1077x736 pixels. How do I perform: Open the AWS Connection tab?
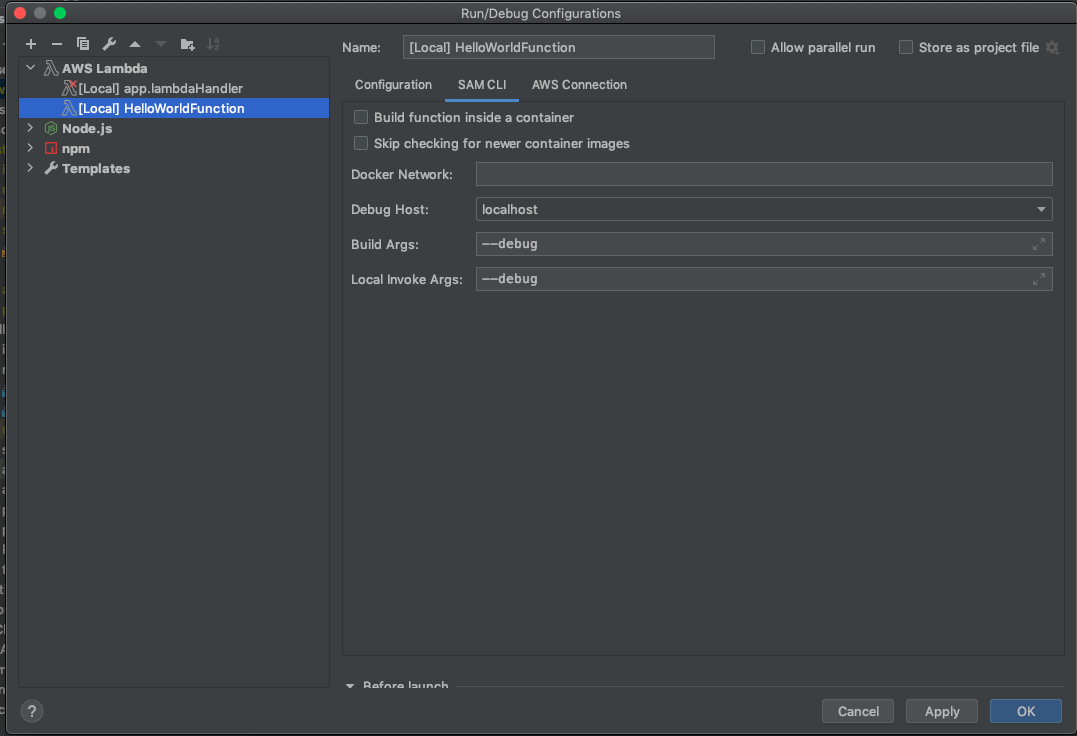click(579, 84)
